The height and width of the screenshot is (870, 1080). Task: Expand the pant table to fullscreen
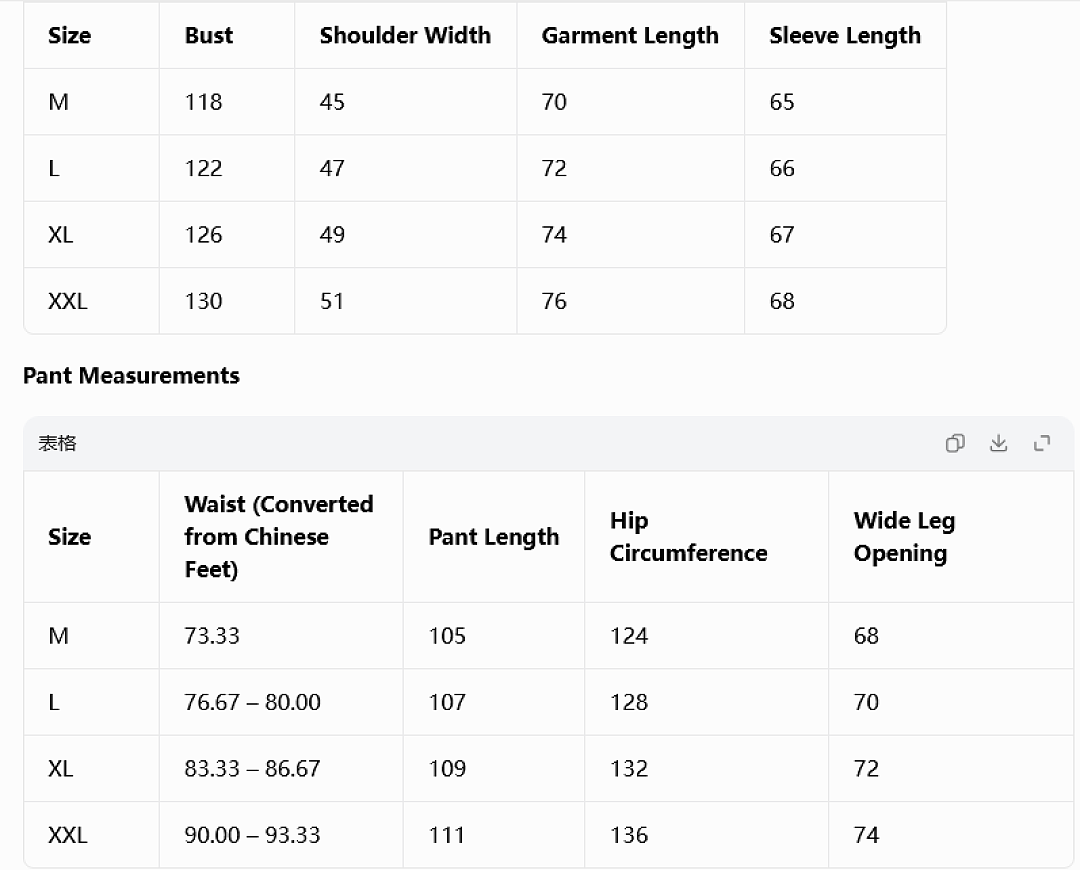1042,443
